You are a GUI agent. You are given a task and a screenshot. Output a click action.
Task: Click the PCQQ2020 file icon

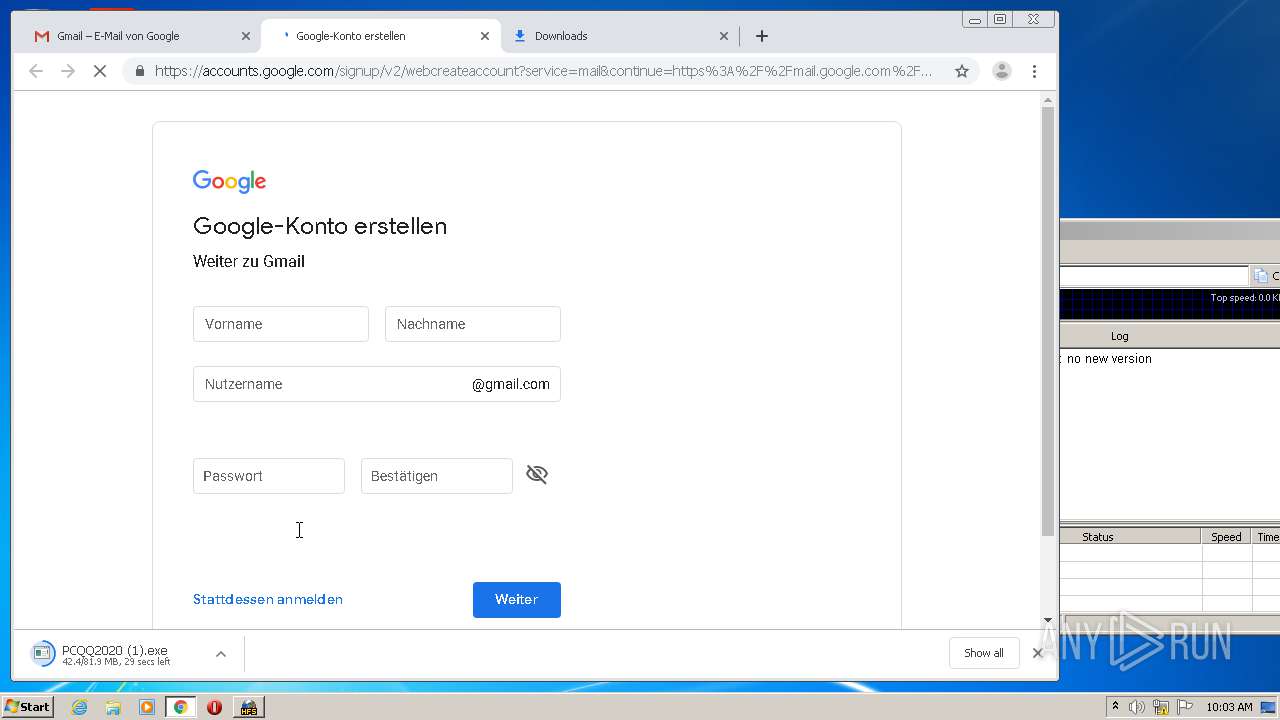(x=43, y=654)
